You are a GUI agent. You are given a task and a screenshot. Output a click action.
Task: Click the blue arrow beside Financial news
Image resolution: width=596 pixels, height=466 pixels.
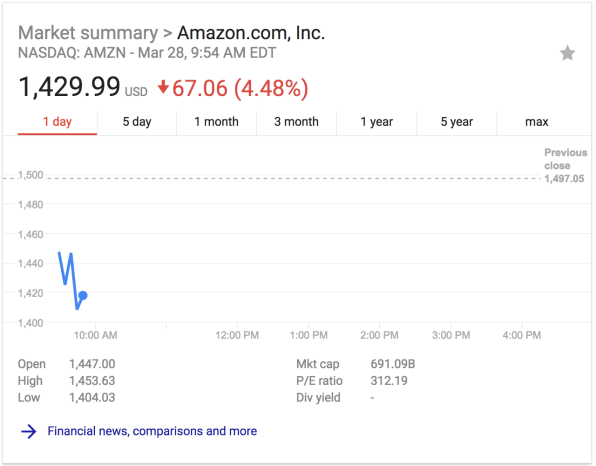(x=29, y=431)
